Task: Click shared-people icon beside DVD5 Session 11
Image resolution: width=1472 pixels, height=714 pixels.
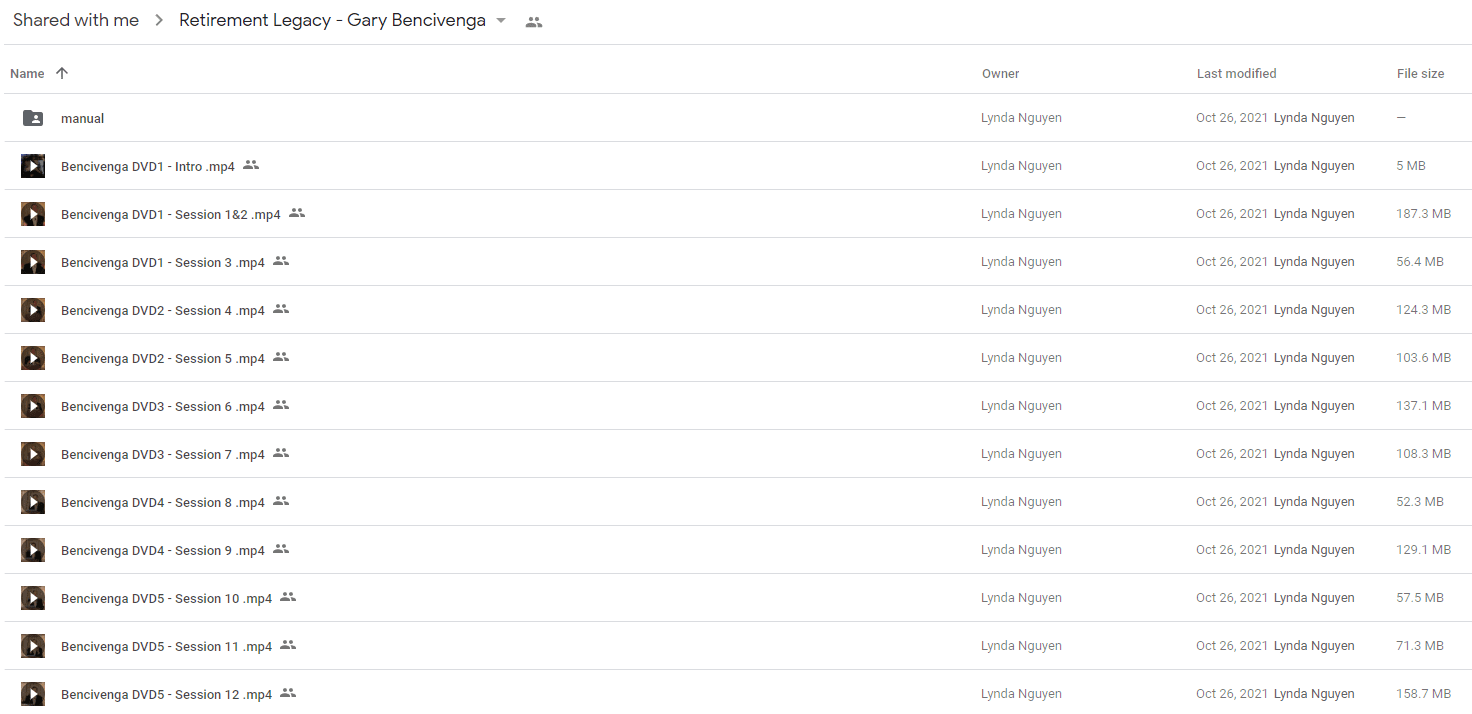Action: [288, 645]
